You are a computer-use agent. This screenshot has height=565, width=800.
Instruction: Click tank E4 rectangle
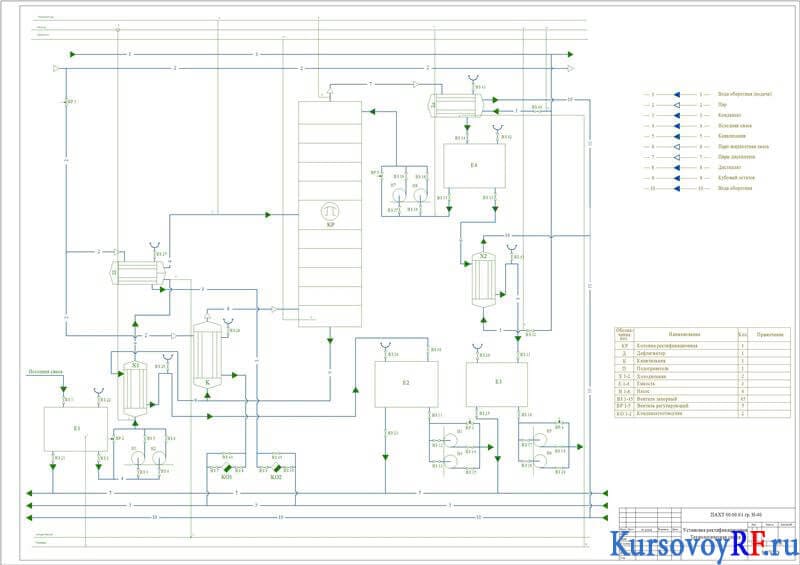pos(474,166)
